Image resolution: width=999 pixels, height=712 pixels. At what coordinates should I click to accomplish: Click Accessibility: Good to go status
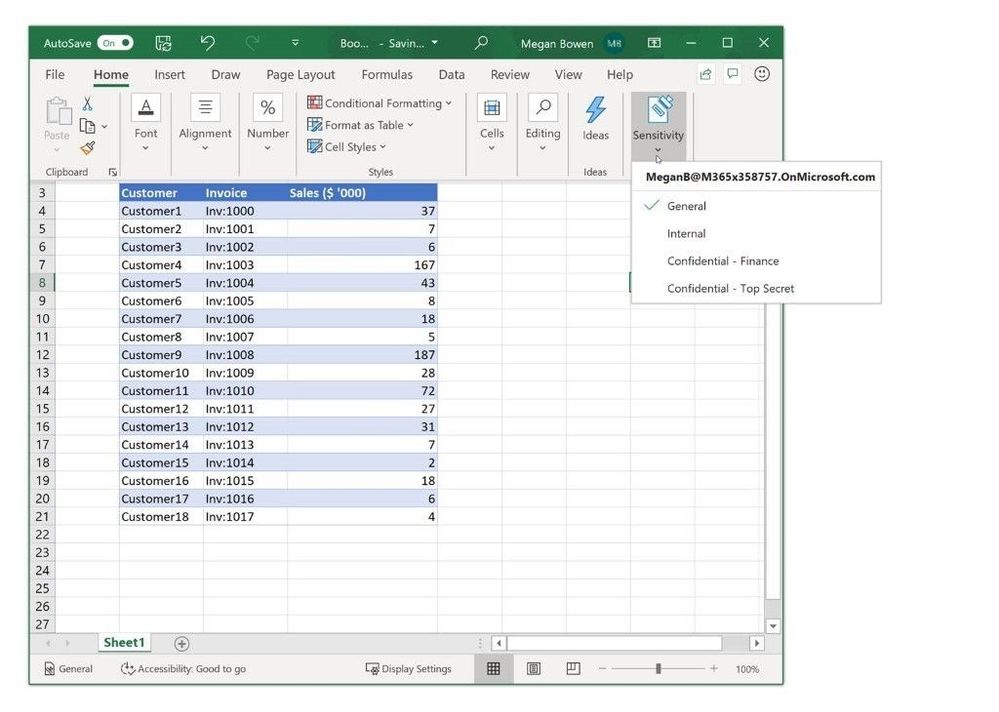(183, 669)
